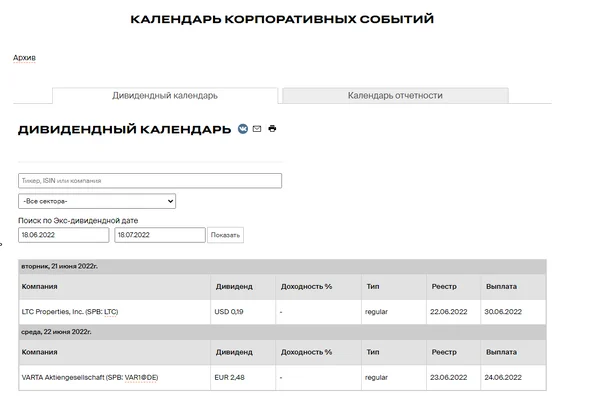Open the Архив link
Image resolution: width=600 pixels, height=405 pixels.
click(x=24, y=58)
